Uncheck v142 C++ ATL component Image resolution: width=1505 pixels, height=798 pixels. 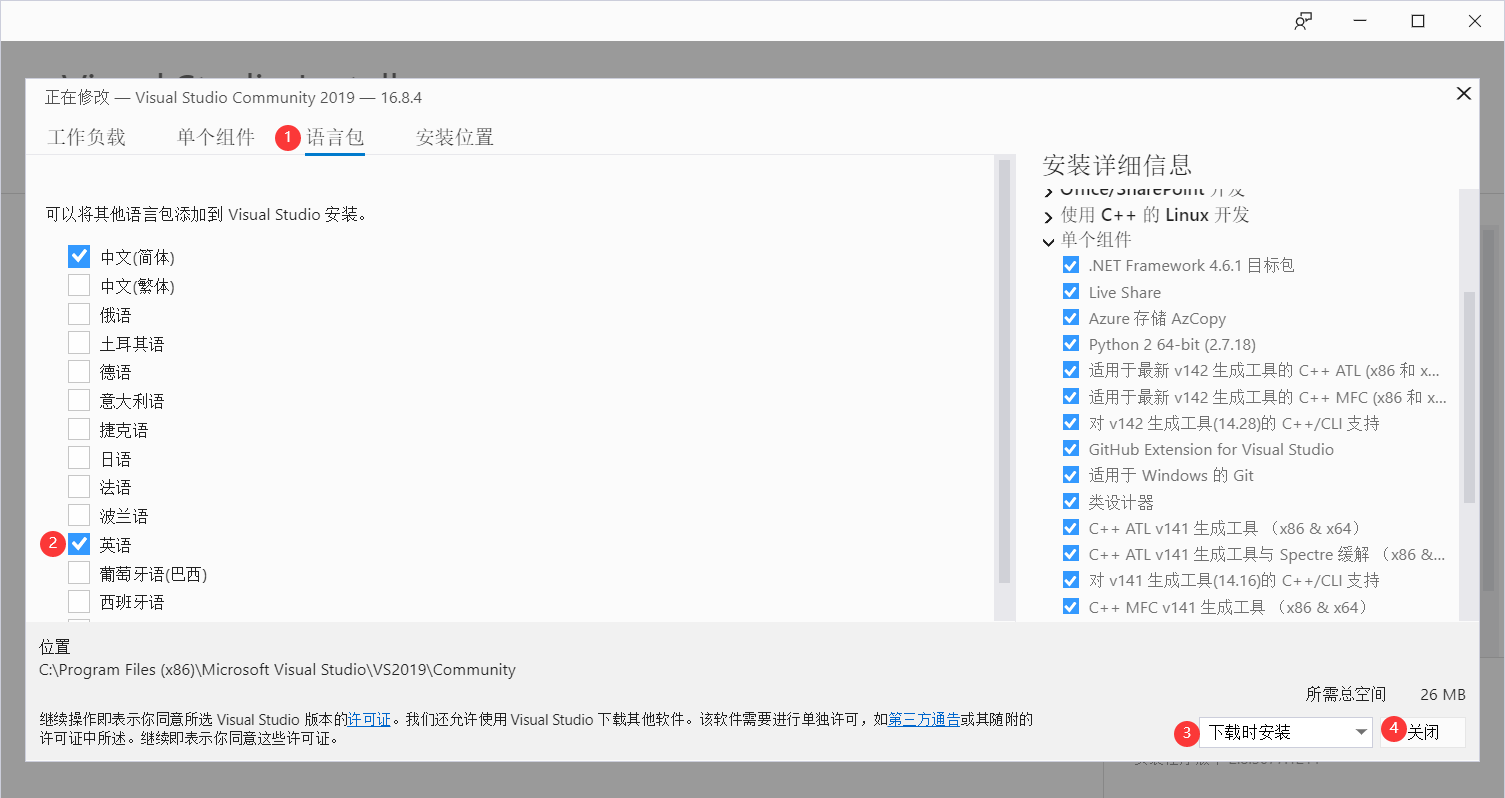[1071, 370]
